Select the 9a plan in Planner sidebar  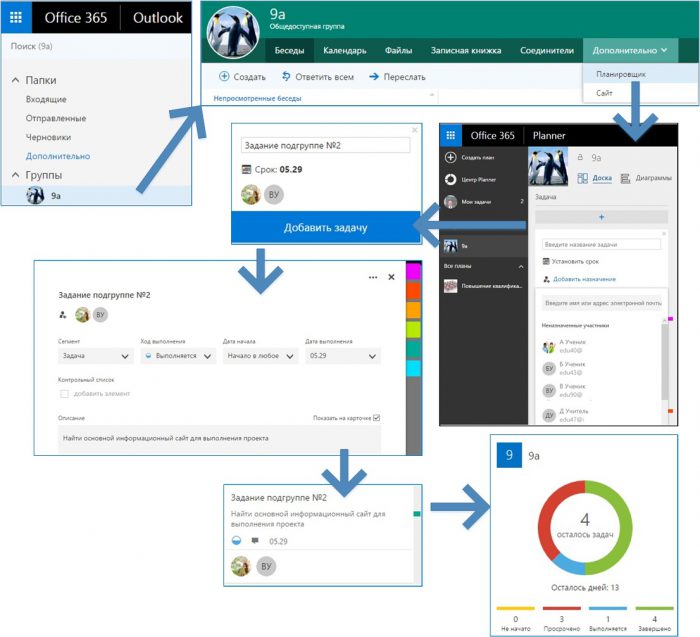tap(483, 246)
